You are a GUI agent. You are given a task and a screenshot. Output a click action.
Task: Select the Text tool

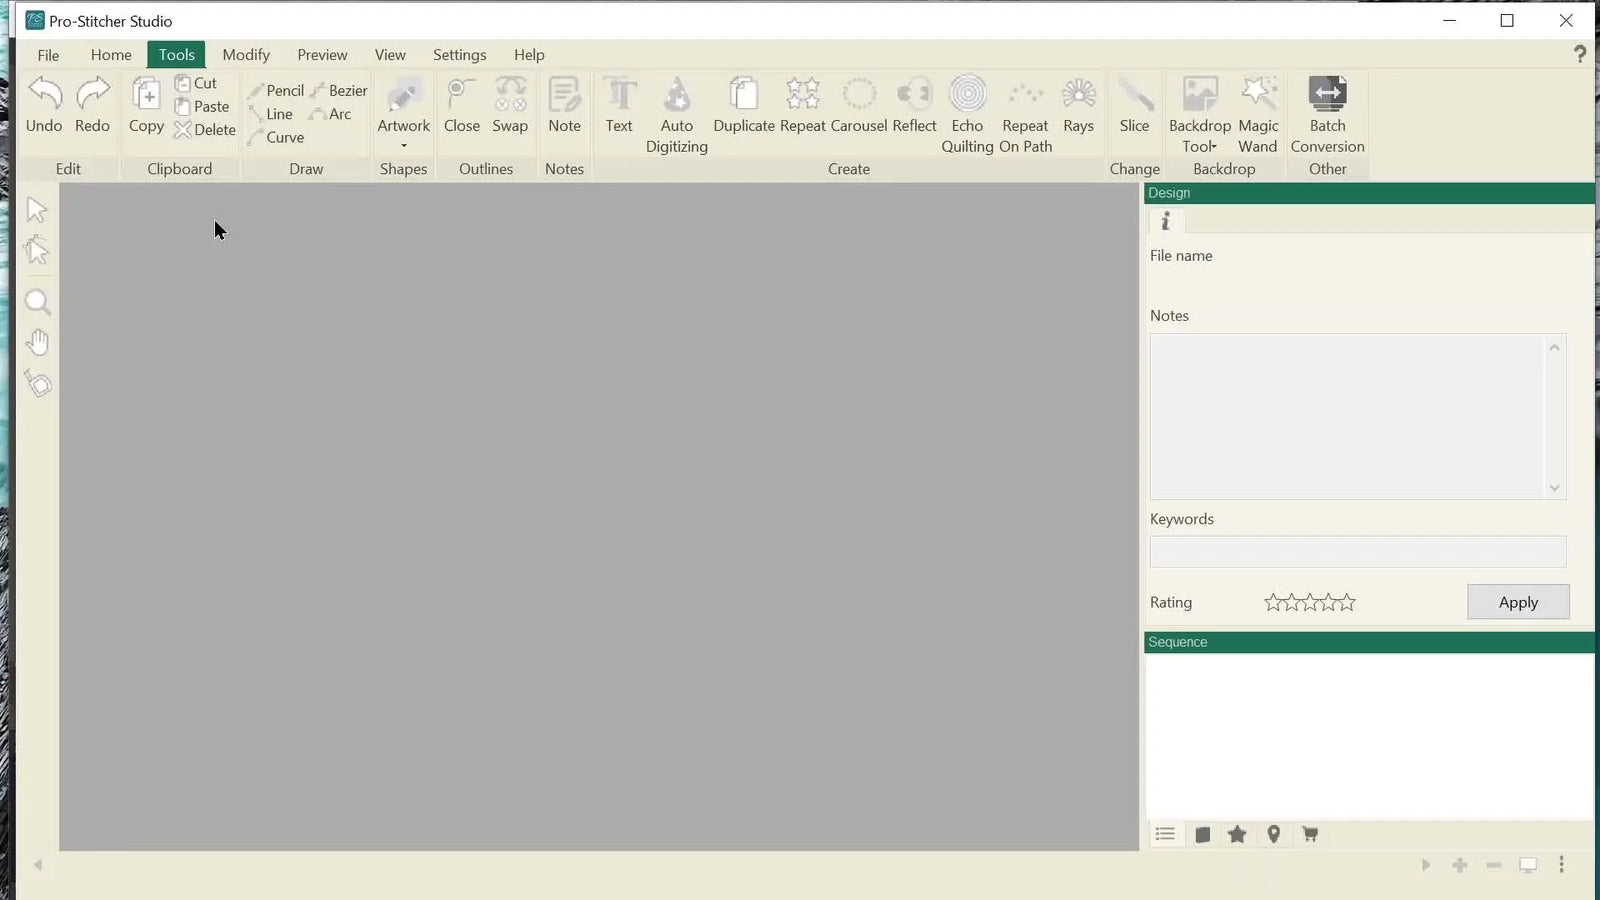(x=619, y=104)
